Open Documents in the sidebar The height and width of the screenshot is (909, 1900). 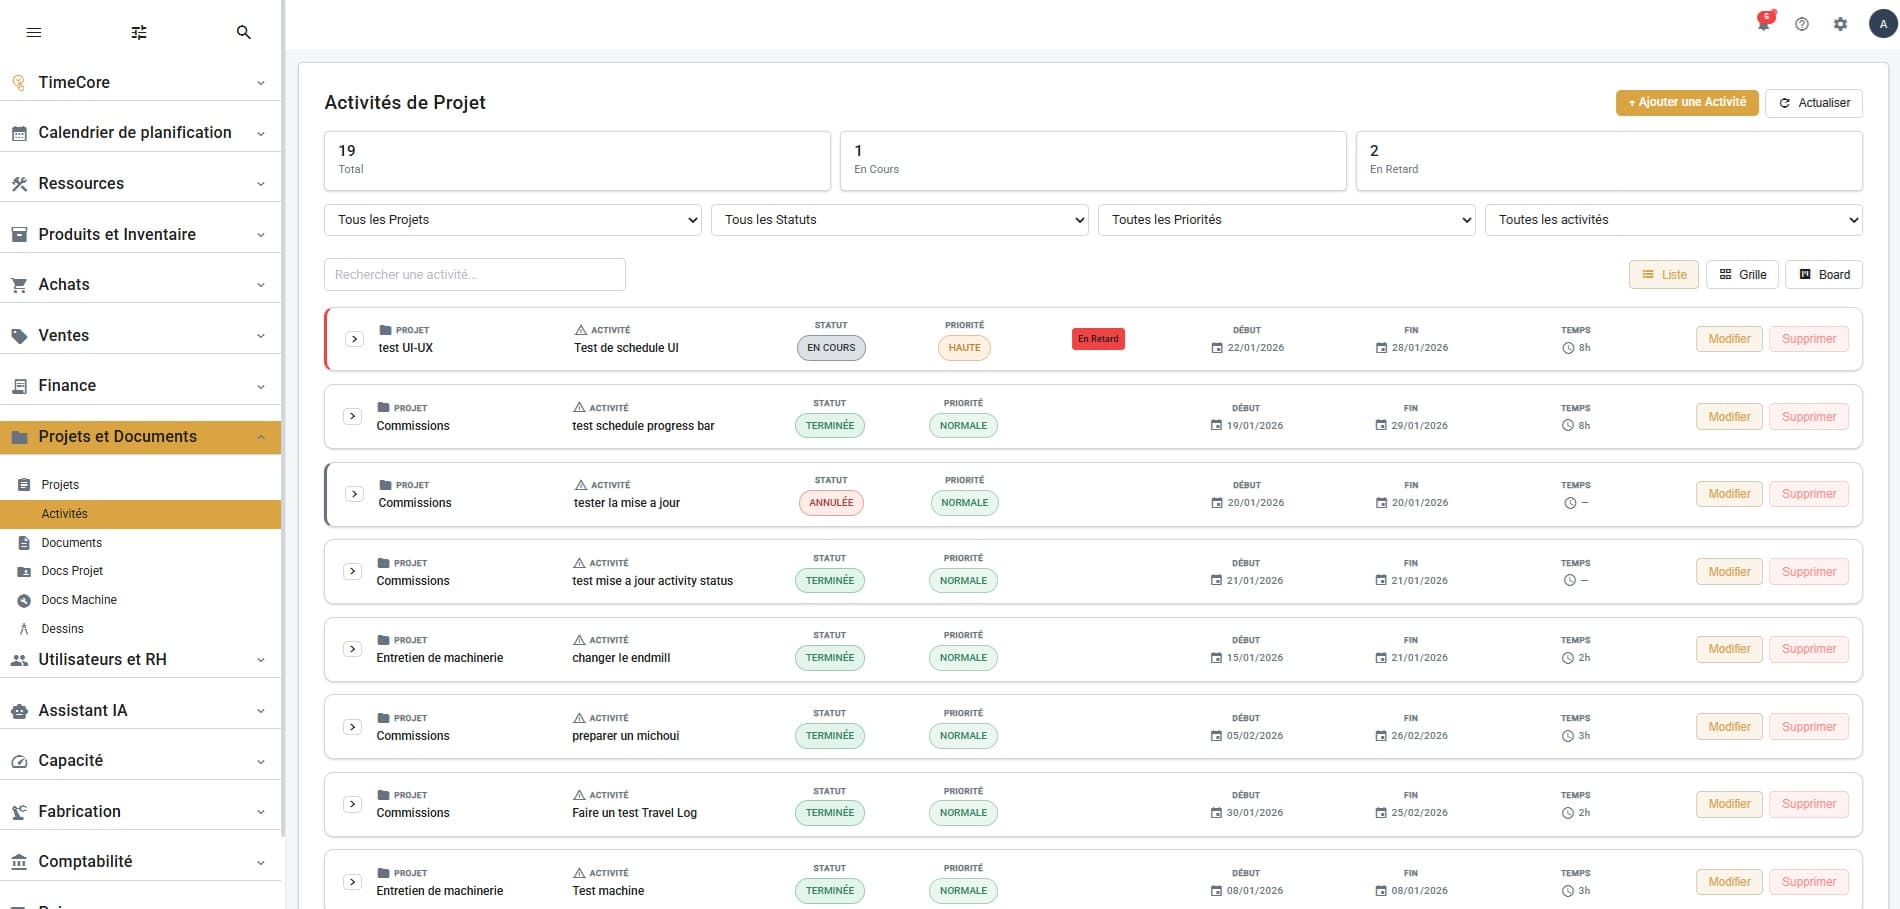[71, 543]
